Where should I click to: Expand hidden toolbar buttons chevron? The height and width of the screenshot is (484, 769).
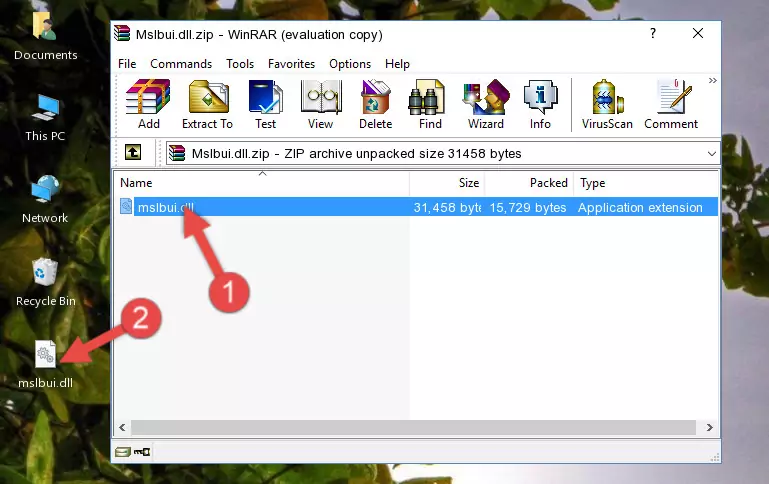[x=713, y=80]
